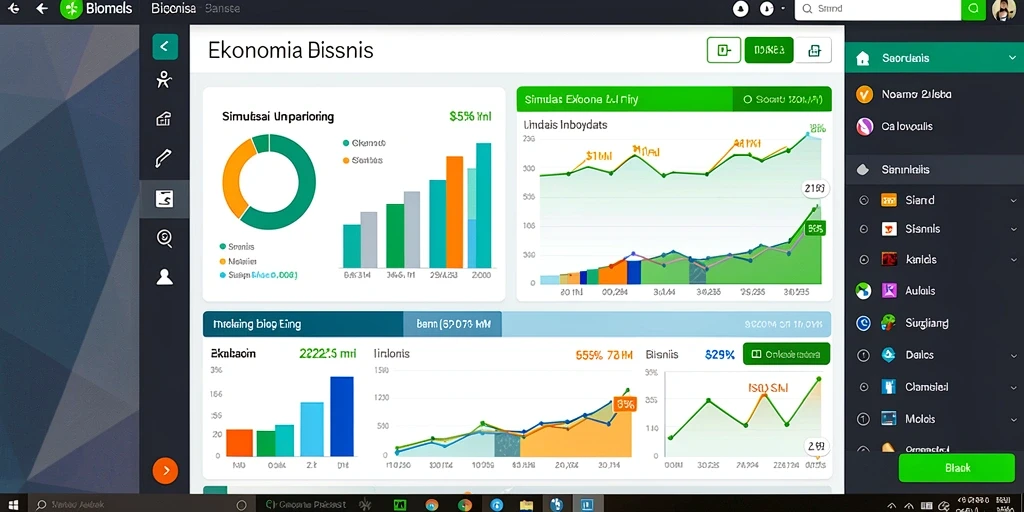The height and width of the screenshot is (512, 1024).
Task: Click into the top search field
Action: 878,9
